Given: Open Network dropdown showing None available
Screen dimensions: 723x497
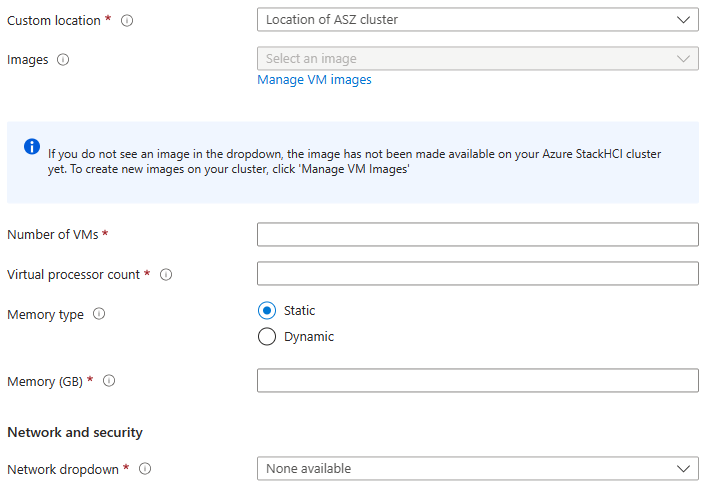Looking at the screenshot, I should point(477,468).
